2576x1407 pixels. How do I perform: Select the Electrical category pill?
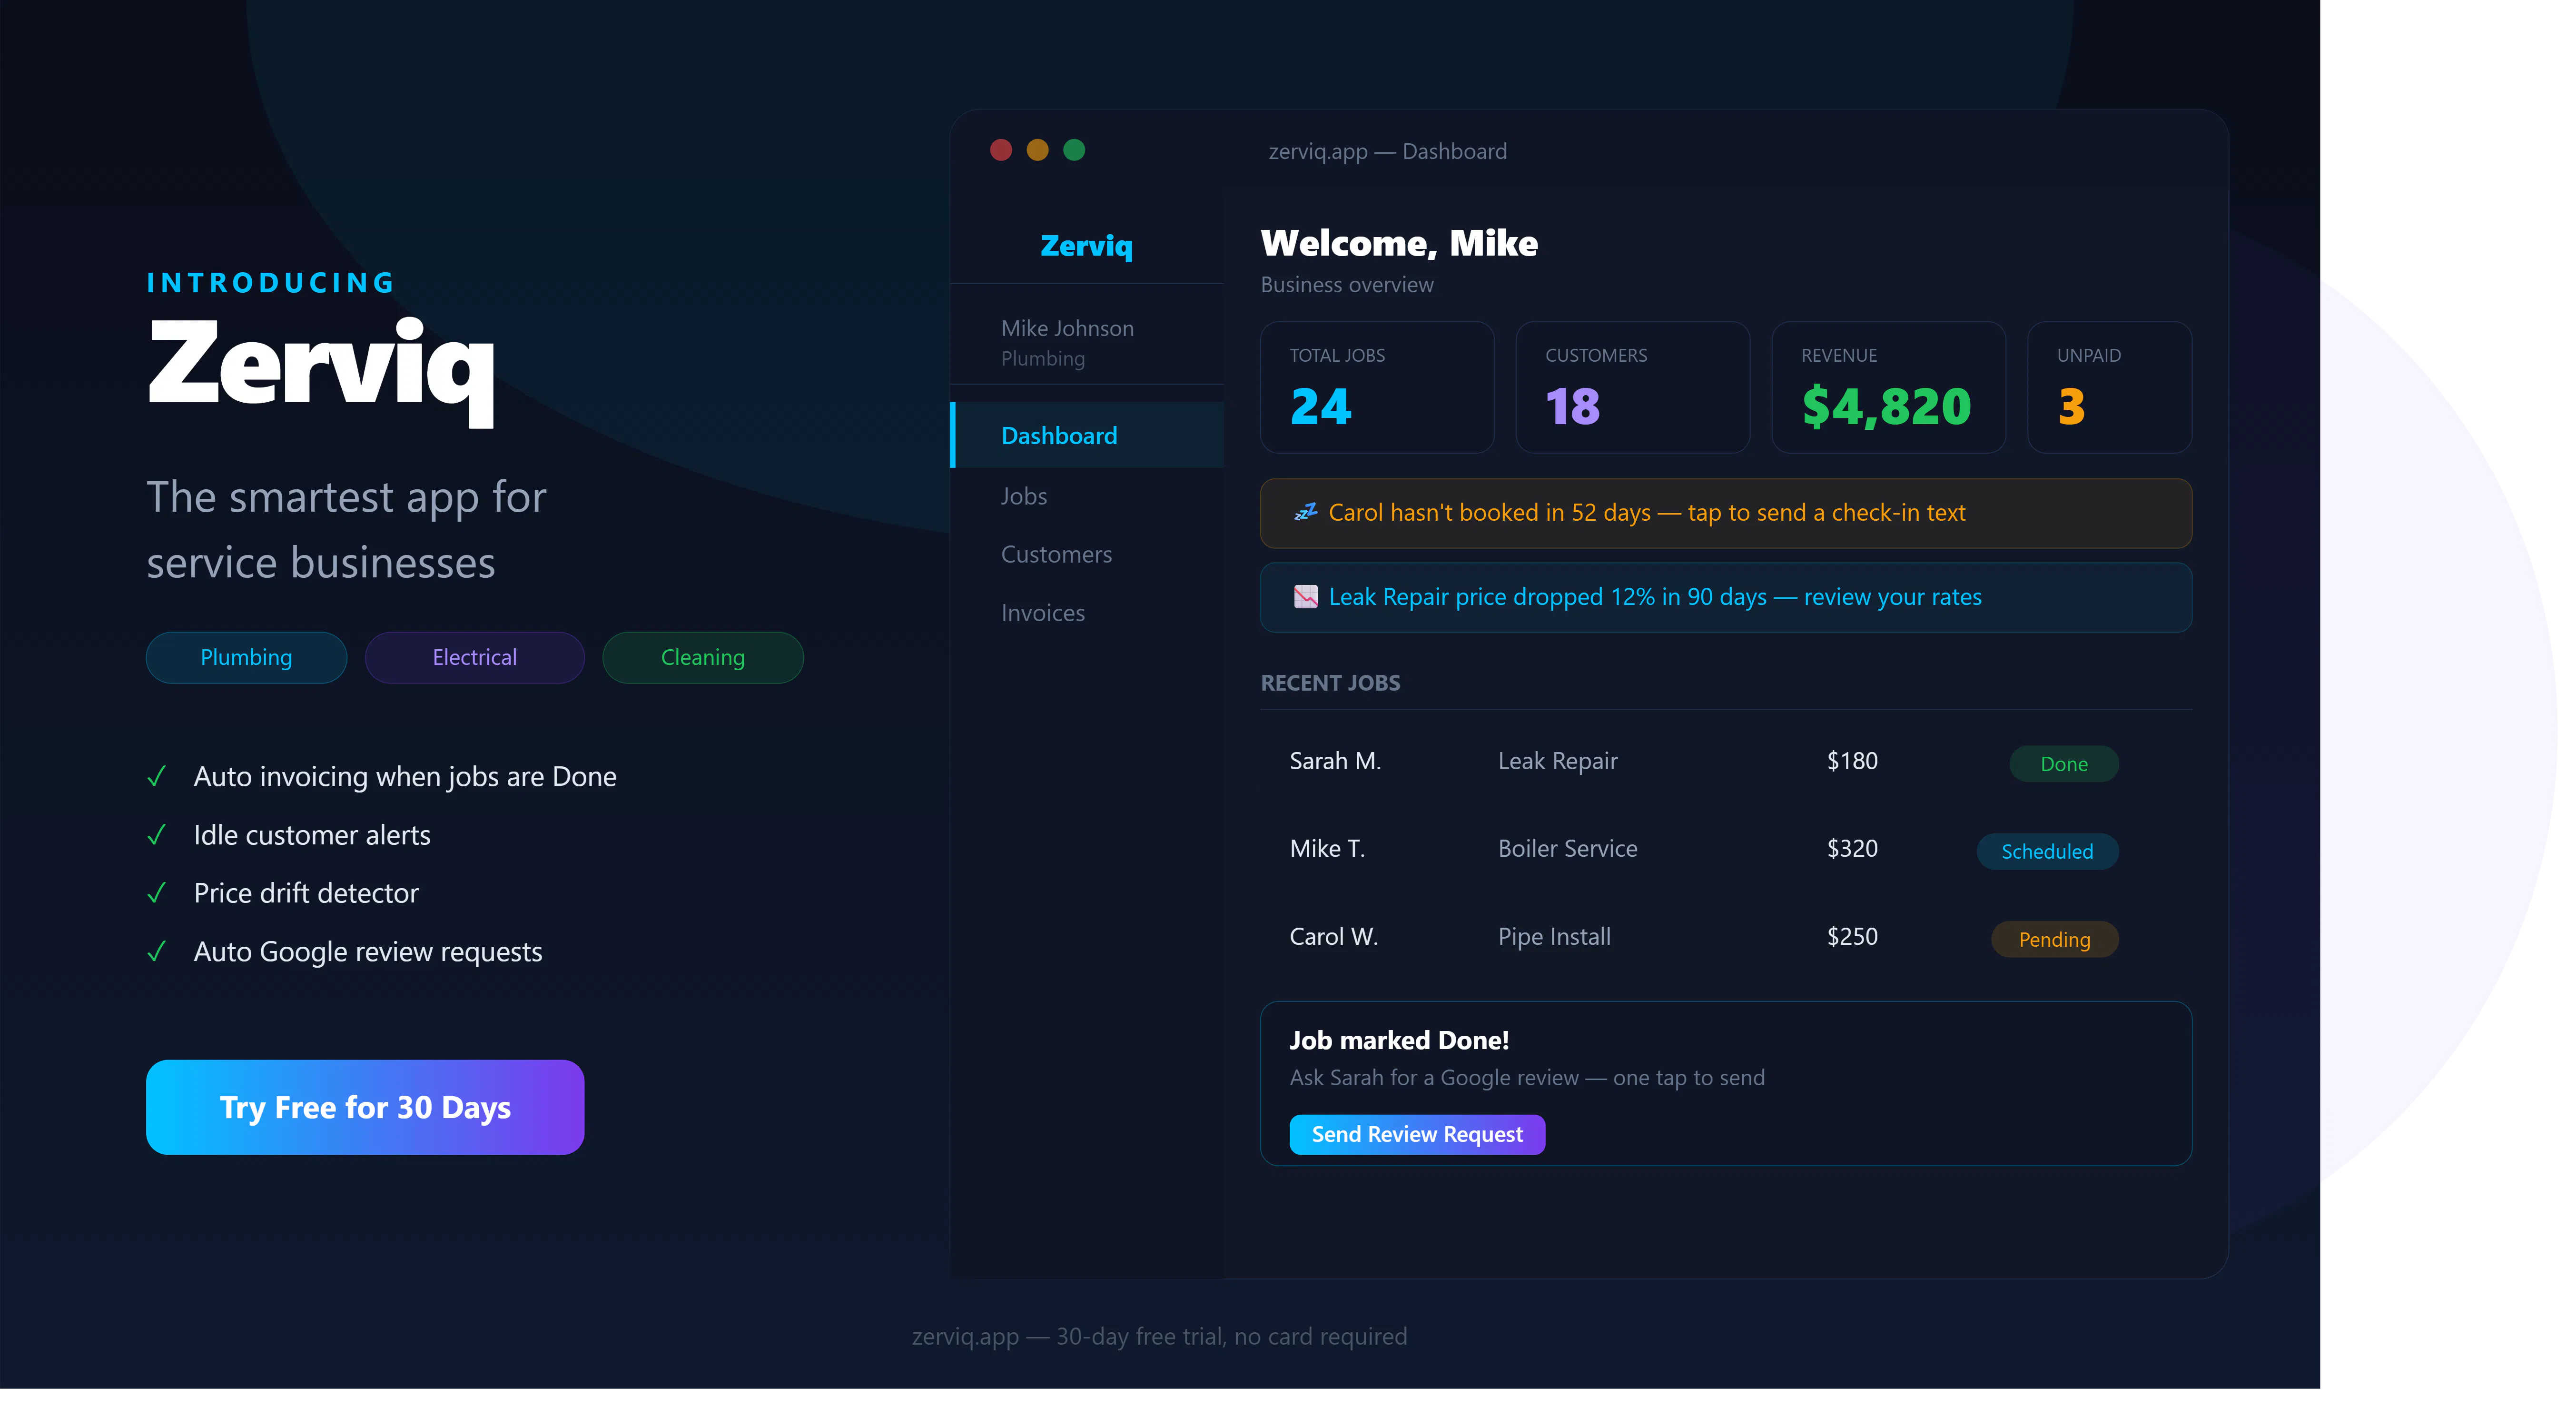(x=474, y=657)
